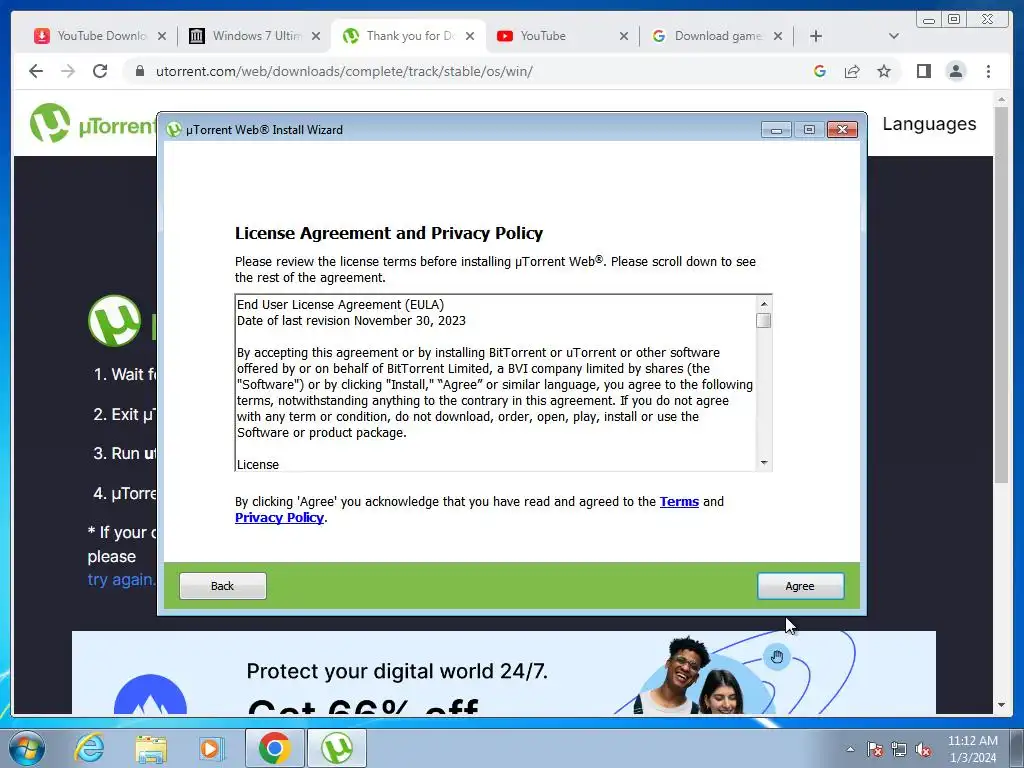This screenshot has height=768, width=1024.
Task: Close the YouTube tab
Action: pyautogui.click(x=624, y=36)
